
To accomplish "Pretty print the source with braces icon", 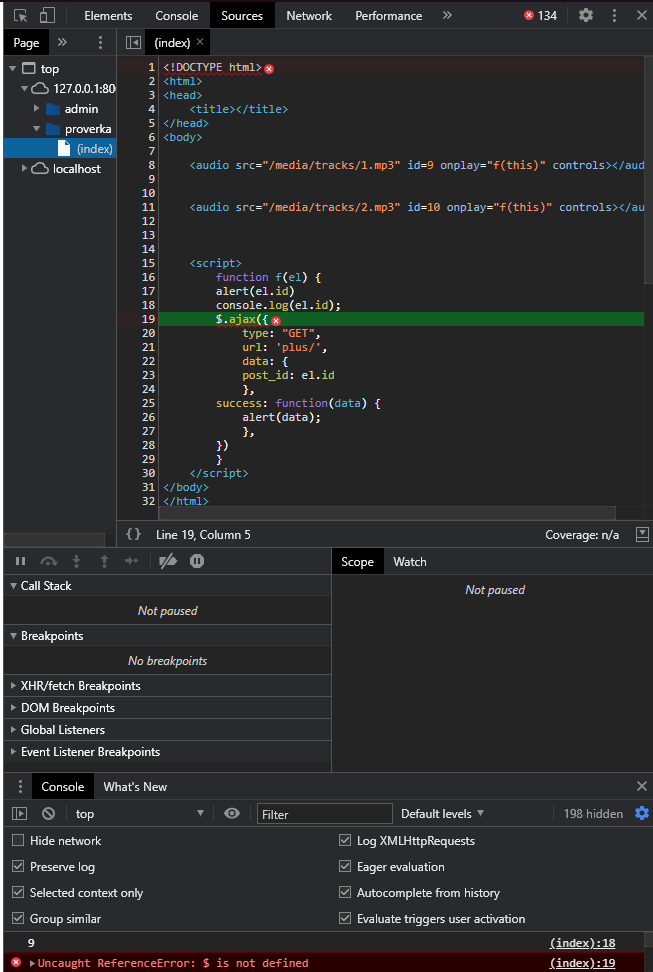I will tap(133, 534).
